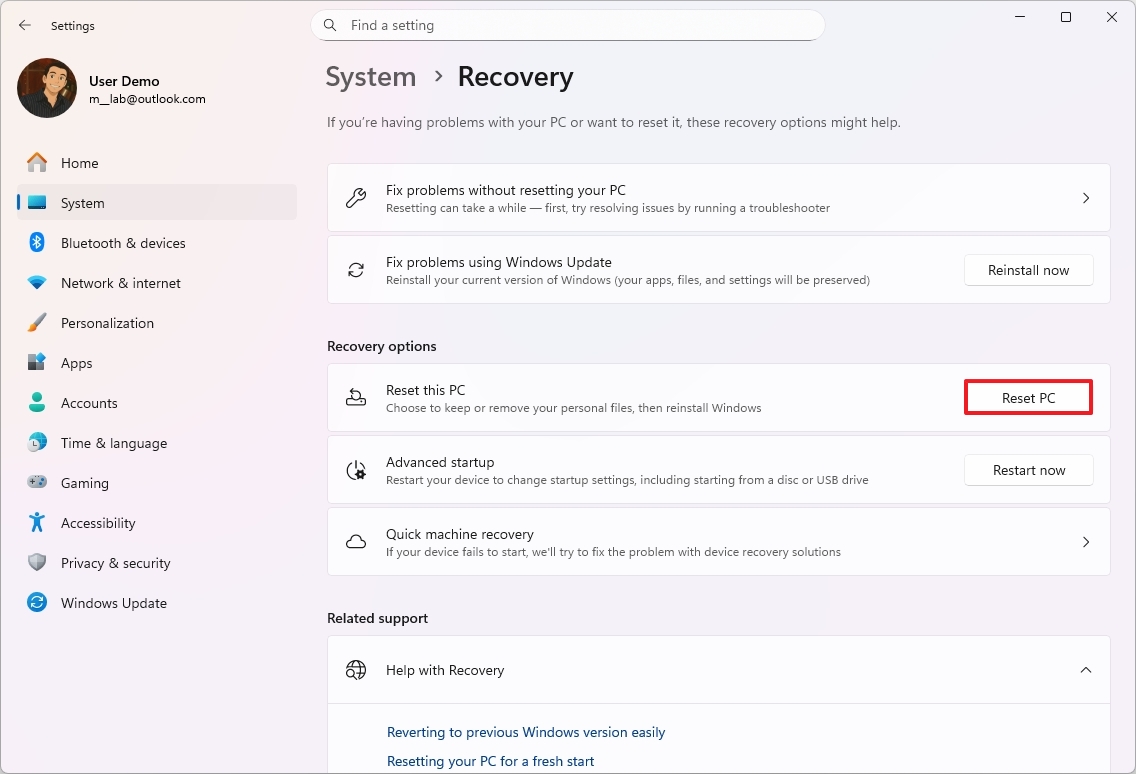Open Accessibility settings
The image size is (1136, 774).
(x=98, y=523)
